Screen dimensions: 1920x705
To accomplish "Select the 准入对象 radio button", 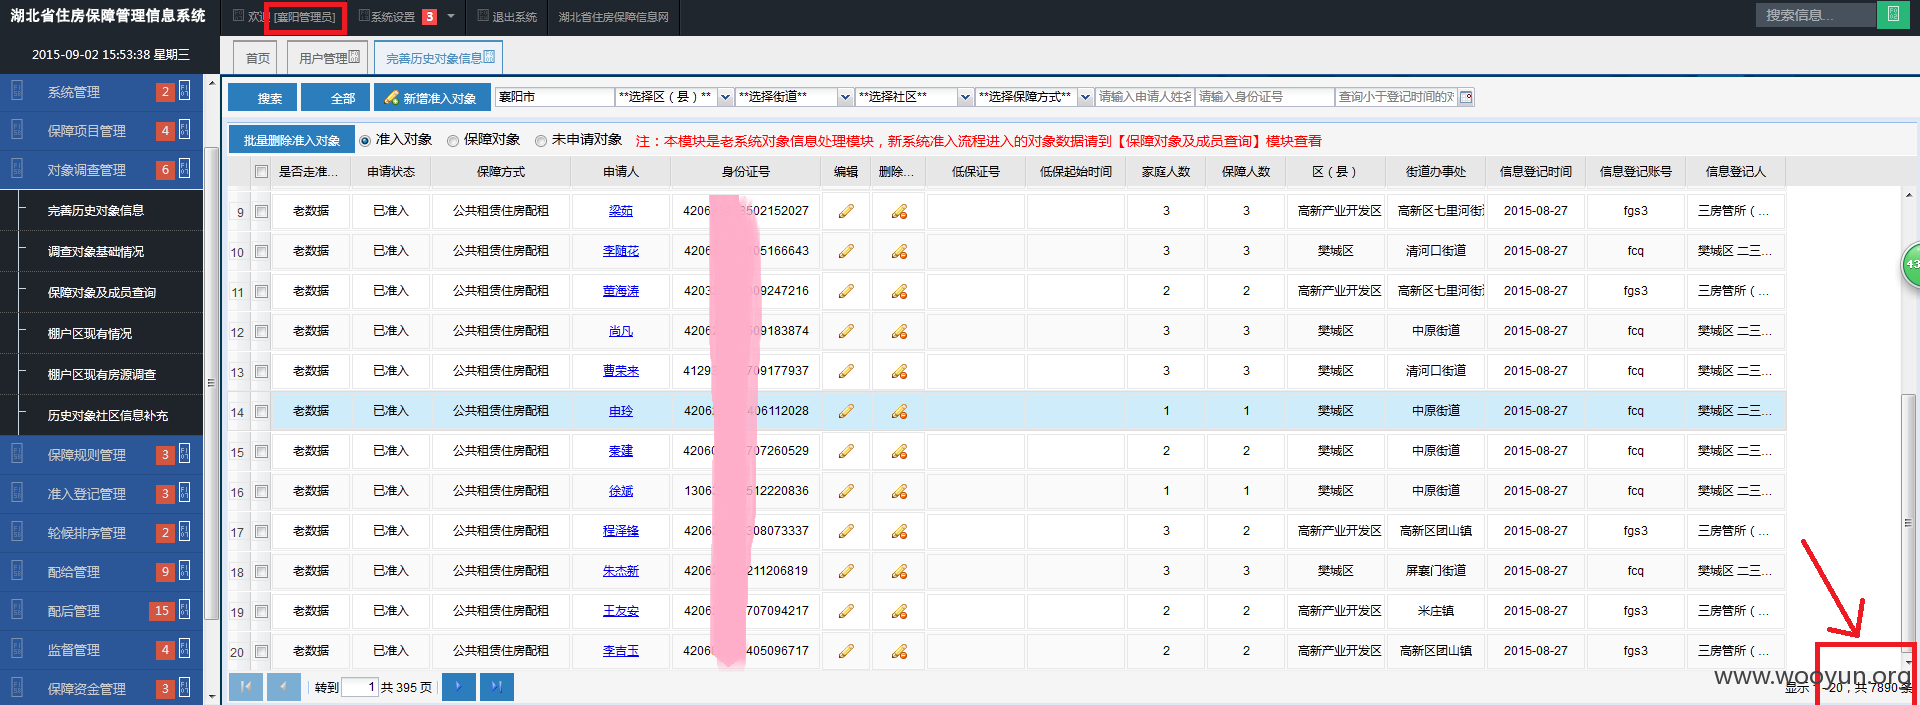I will (365, 141).
